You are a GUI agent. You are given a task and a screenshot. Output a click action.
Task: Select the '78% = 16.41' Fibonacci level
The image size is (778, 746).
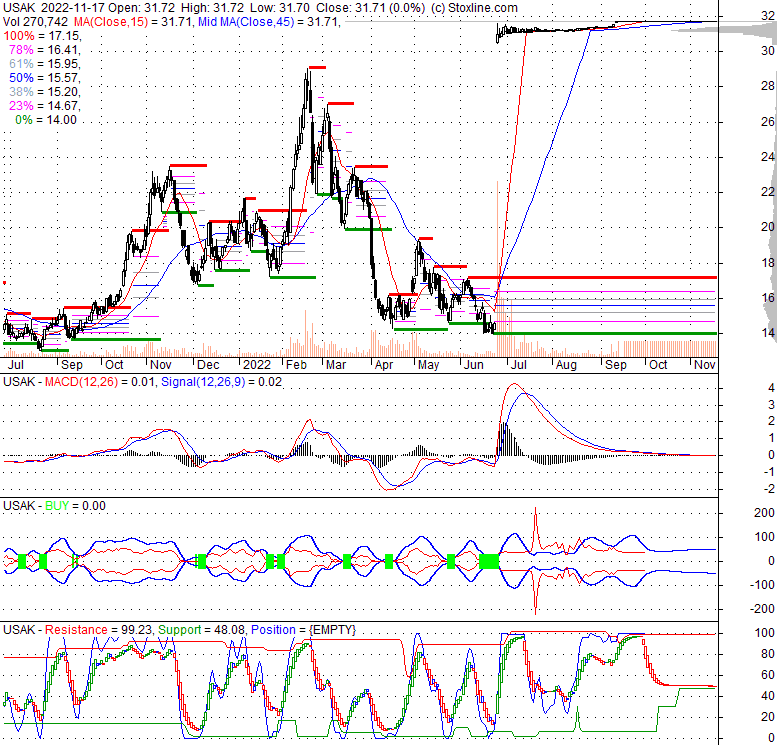pos(44,50)
